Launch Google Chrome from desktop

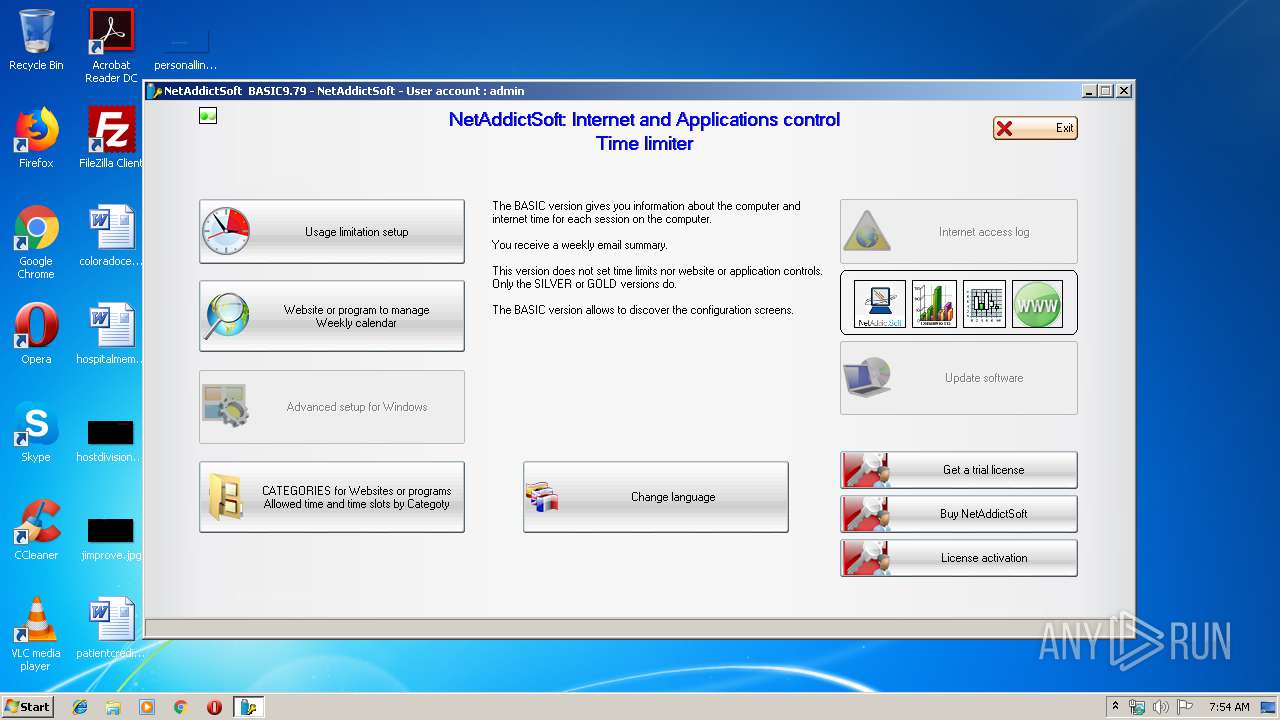[36, 241]
